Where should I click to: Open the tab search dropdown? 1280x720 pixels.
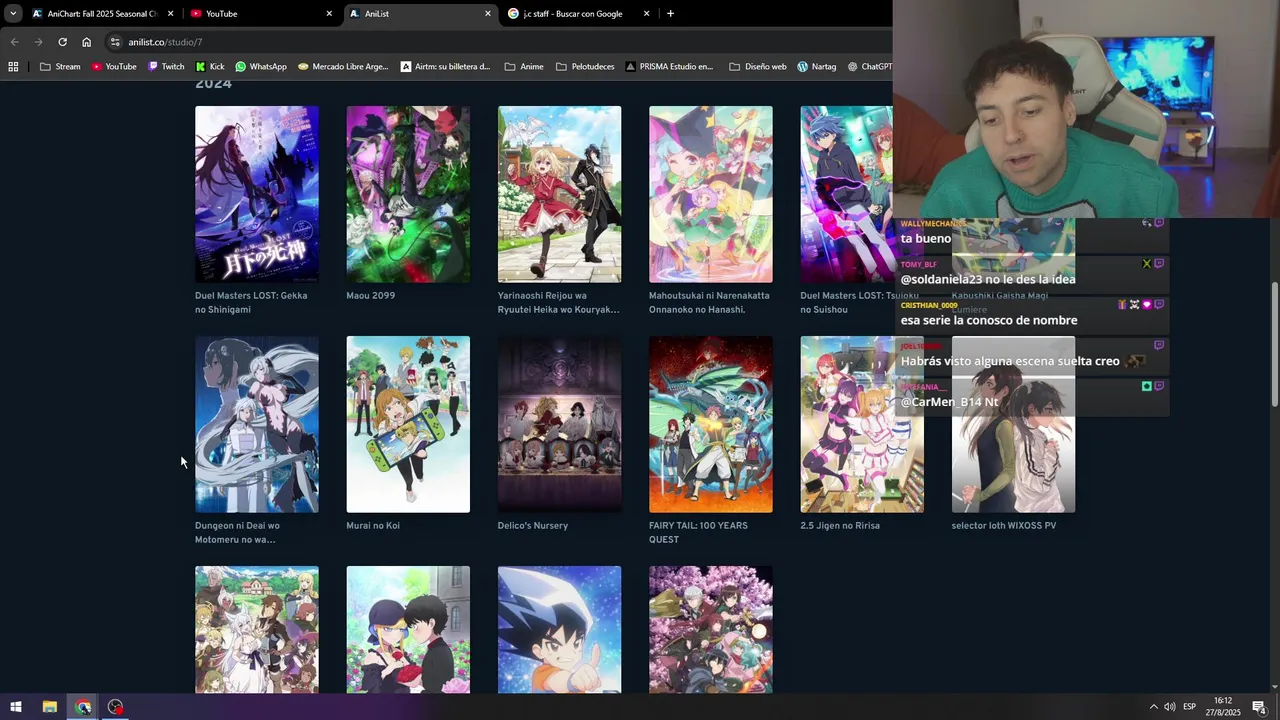12,14
